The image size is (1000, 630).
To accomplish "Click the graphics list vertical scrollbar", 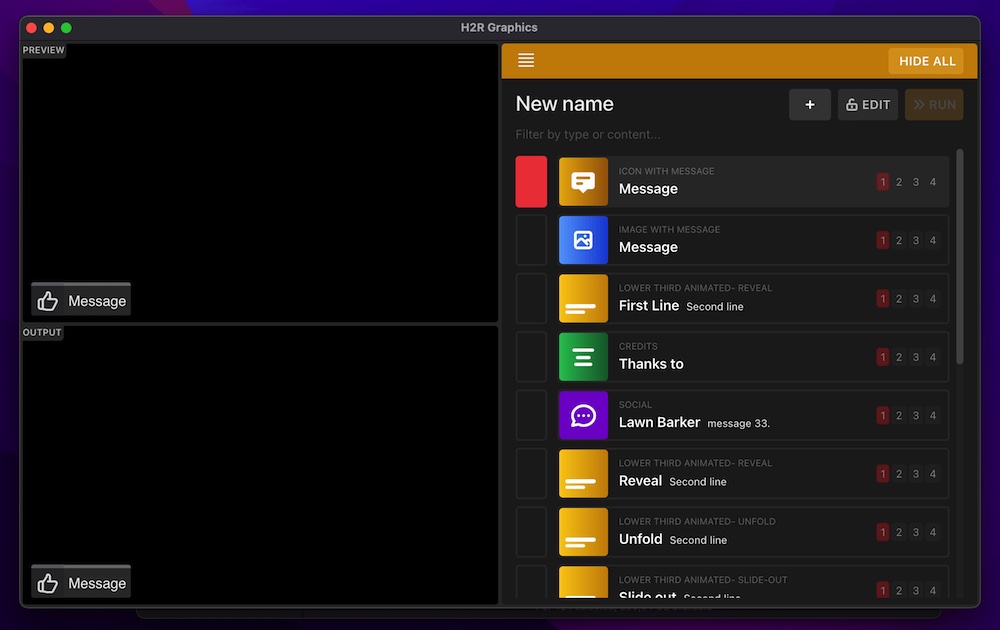I will pos(959,257).
